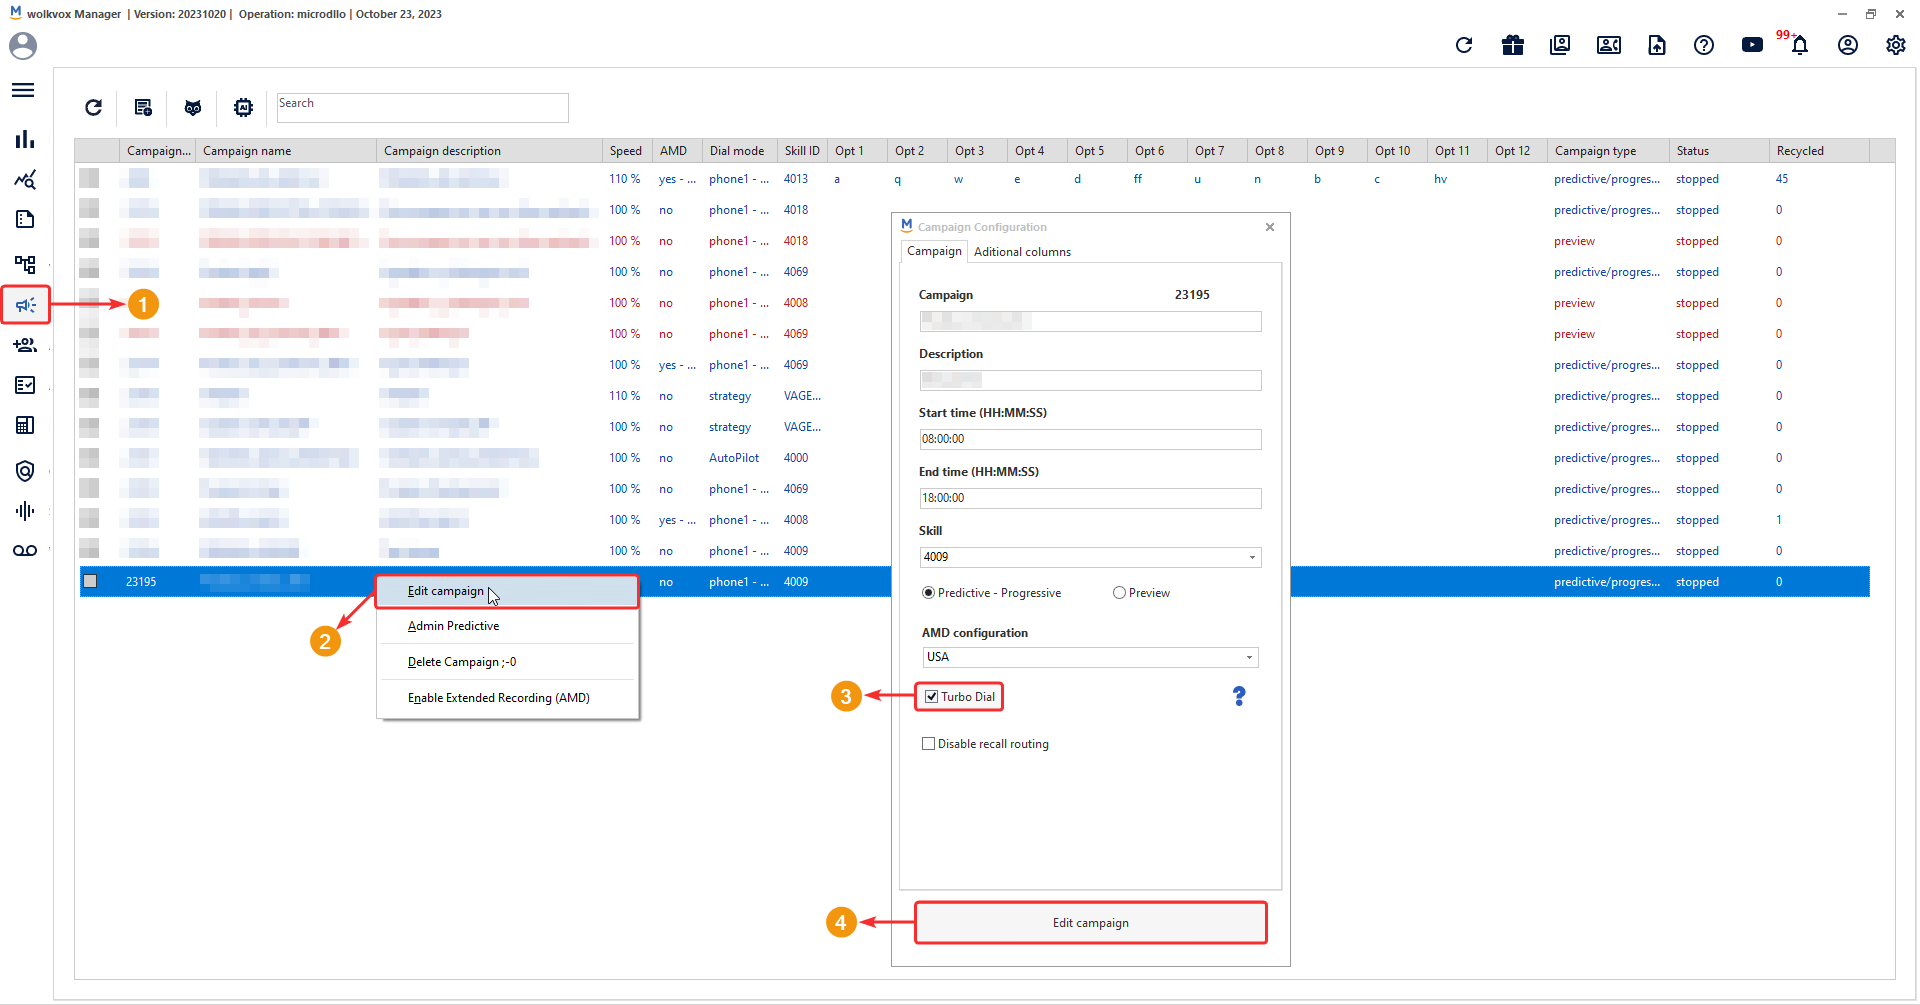This screenshot has height=1005, width=1920.
Task: Click the blue Turbo Dial help question mark
Action: (1239, 696)
